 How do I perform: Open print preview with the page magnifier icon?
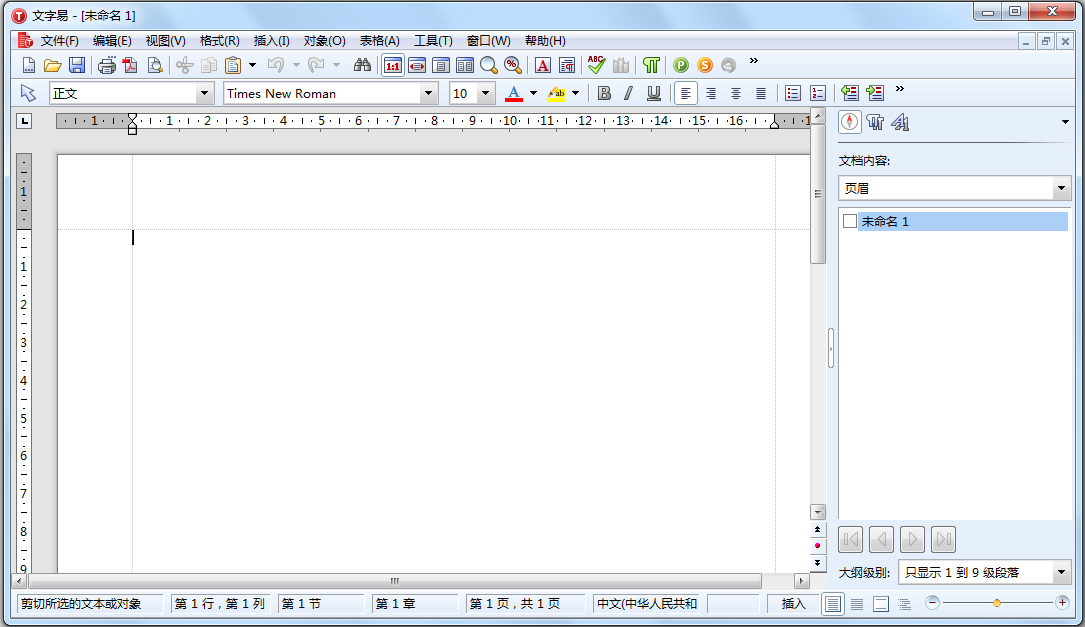click(155, 65)
